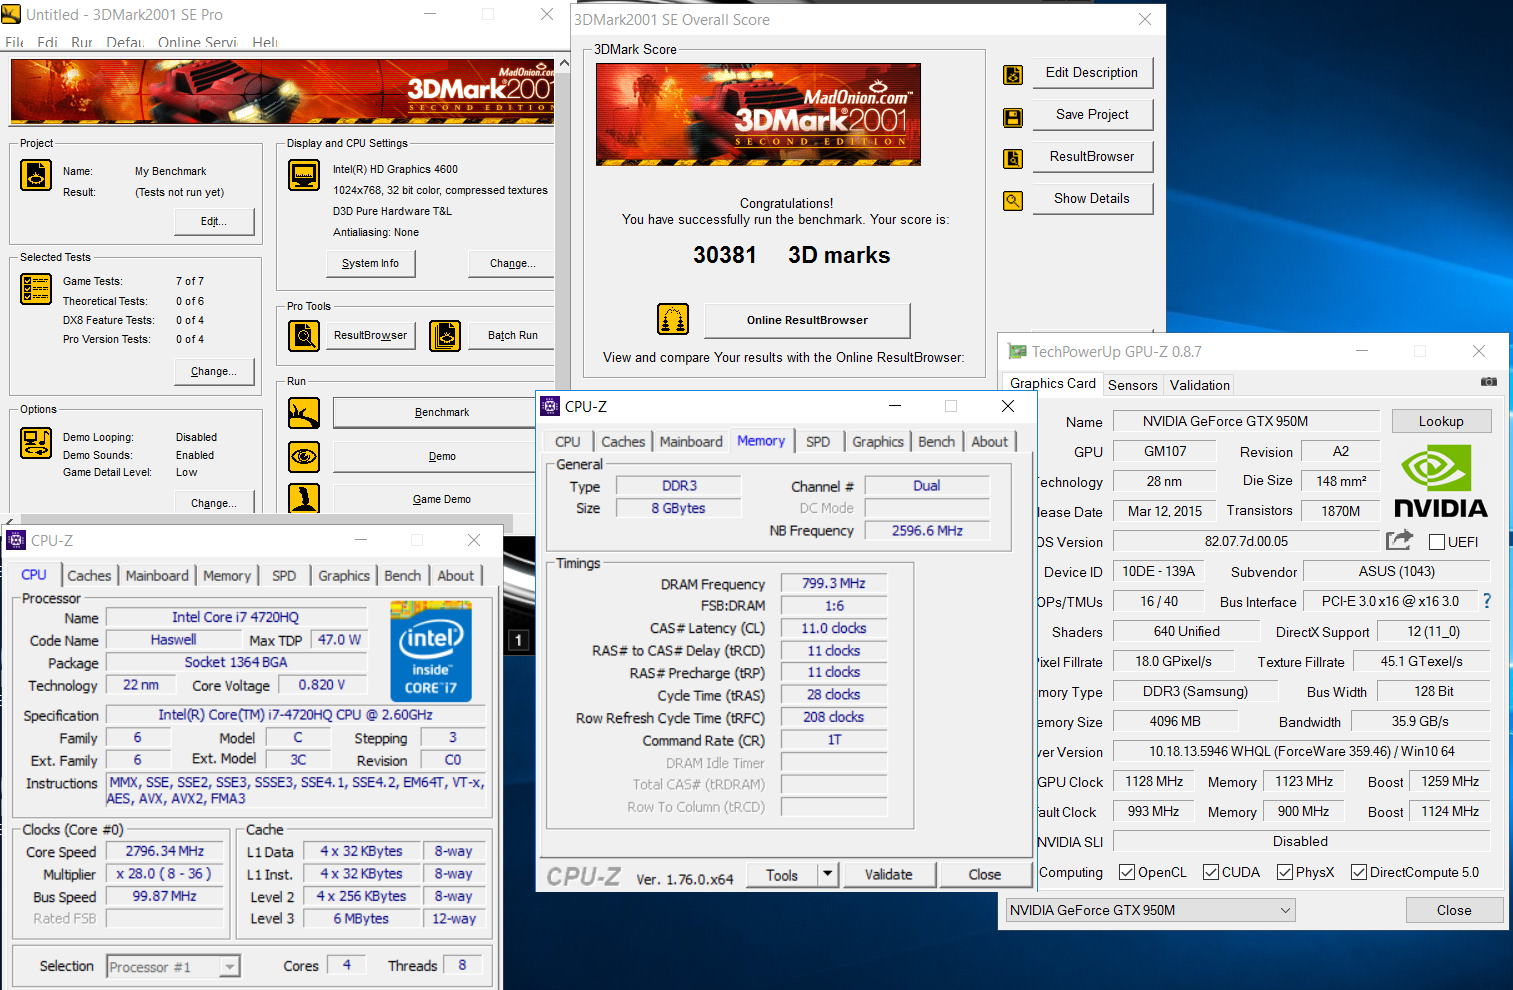Click the GPU-Z BIOS export share icon

[x=1399, y=540]
